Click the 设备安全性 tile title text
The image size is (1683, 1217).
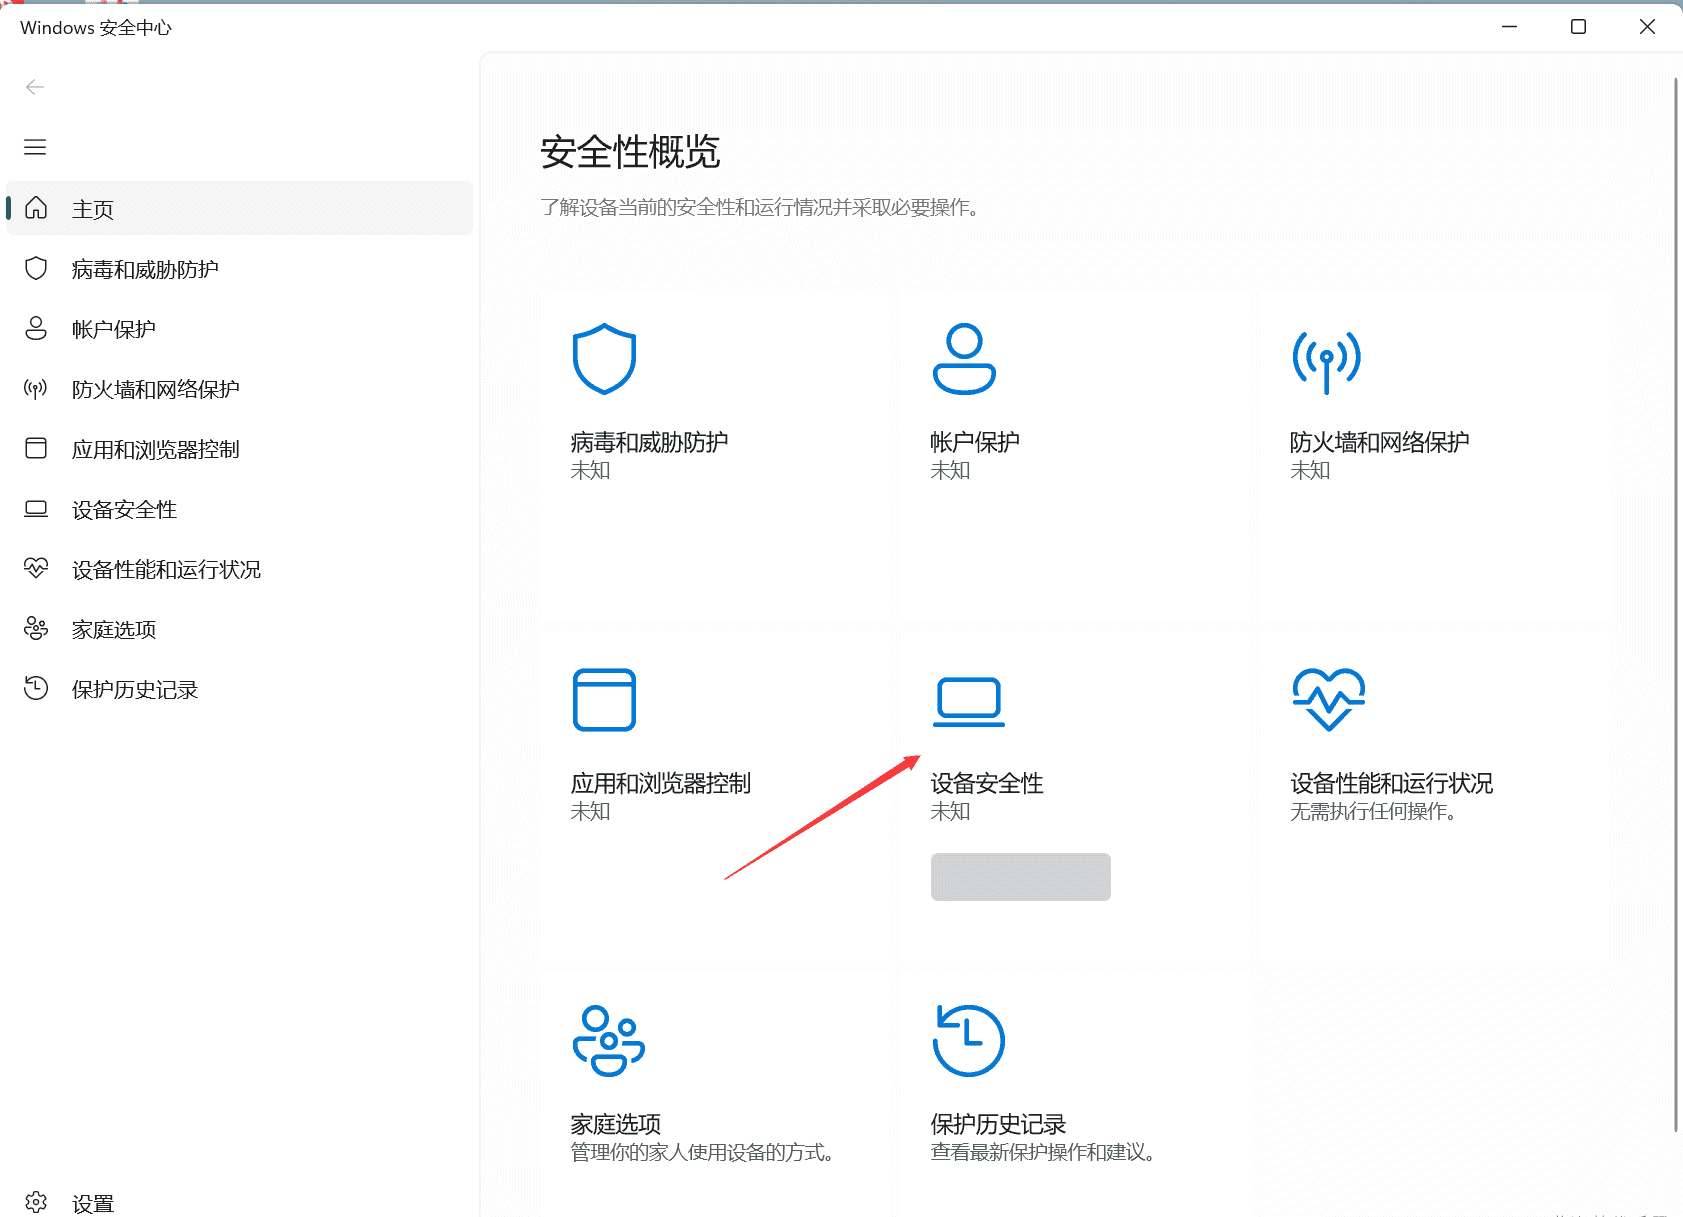986,783
